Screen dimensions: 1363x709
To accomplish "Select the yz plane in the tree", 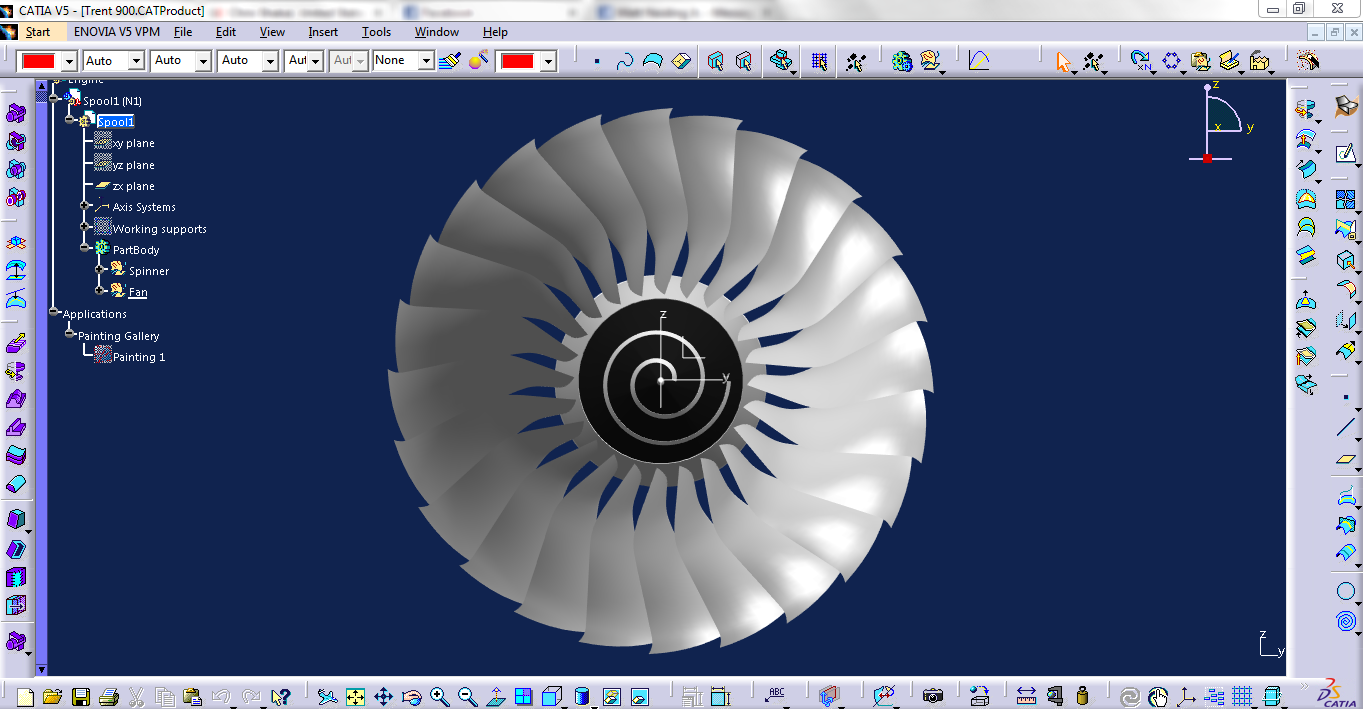I will tap(134, 165).
